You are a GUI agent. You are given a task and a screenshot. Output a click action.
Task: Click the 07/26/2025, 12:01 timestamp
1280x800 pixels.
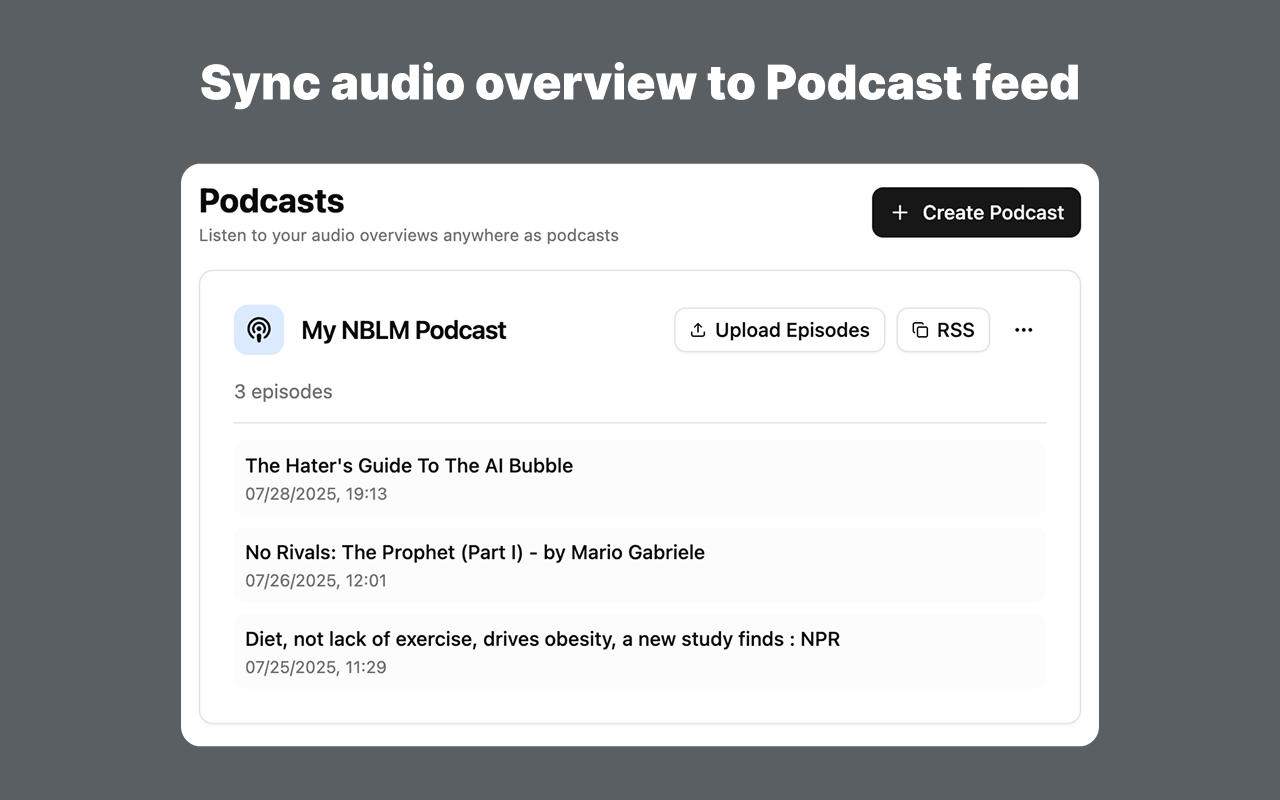coord(316,581)
